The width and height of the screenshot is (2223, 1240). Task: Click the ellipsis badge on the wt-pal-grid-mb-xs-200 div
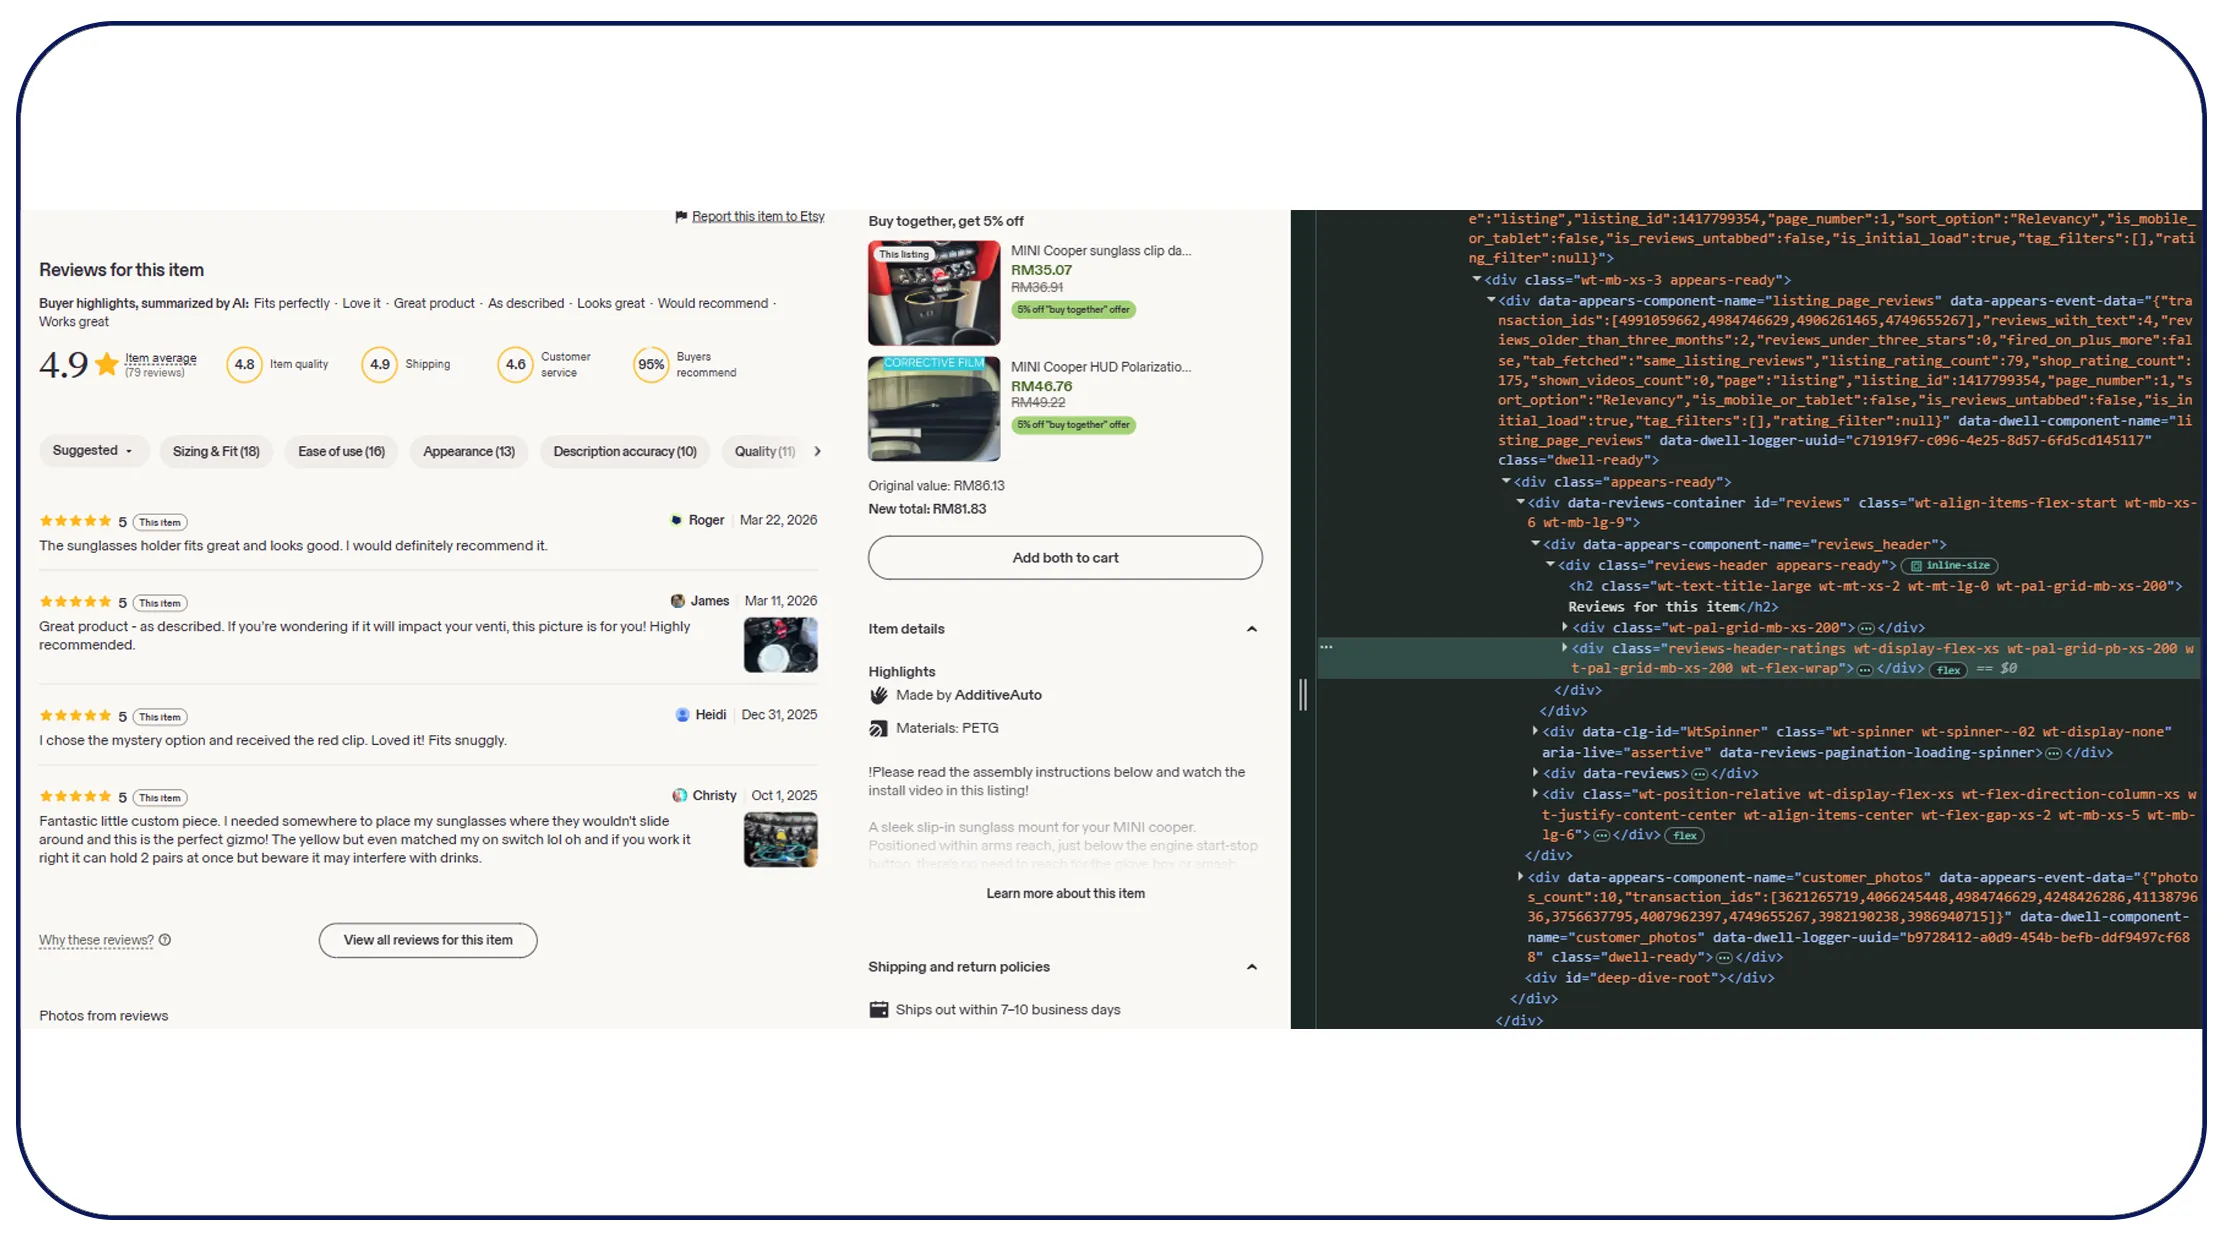[1866, 629]
